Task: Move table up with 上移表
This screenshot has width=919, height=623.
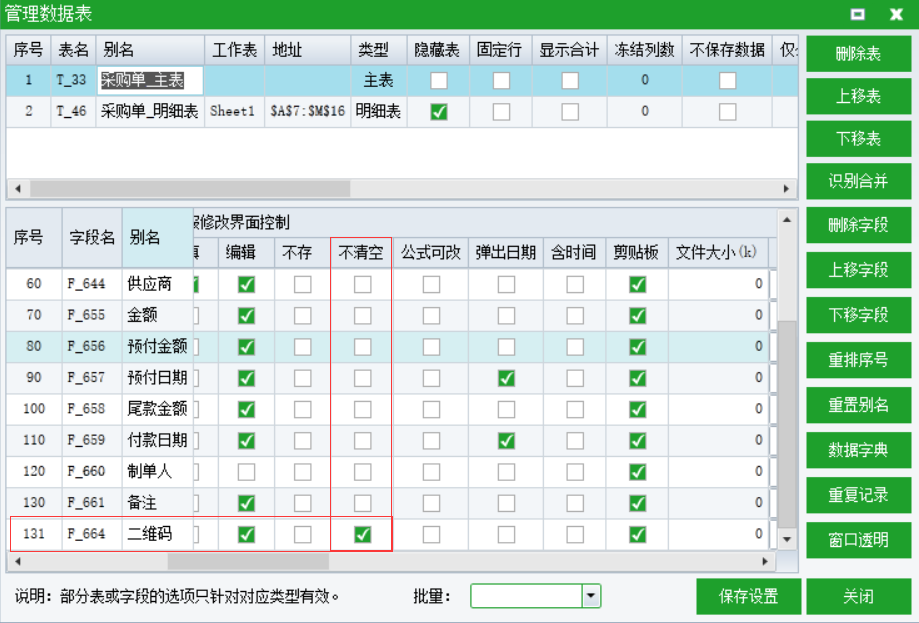Action: 858,96
